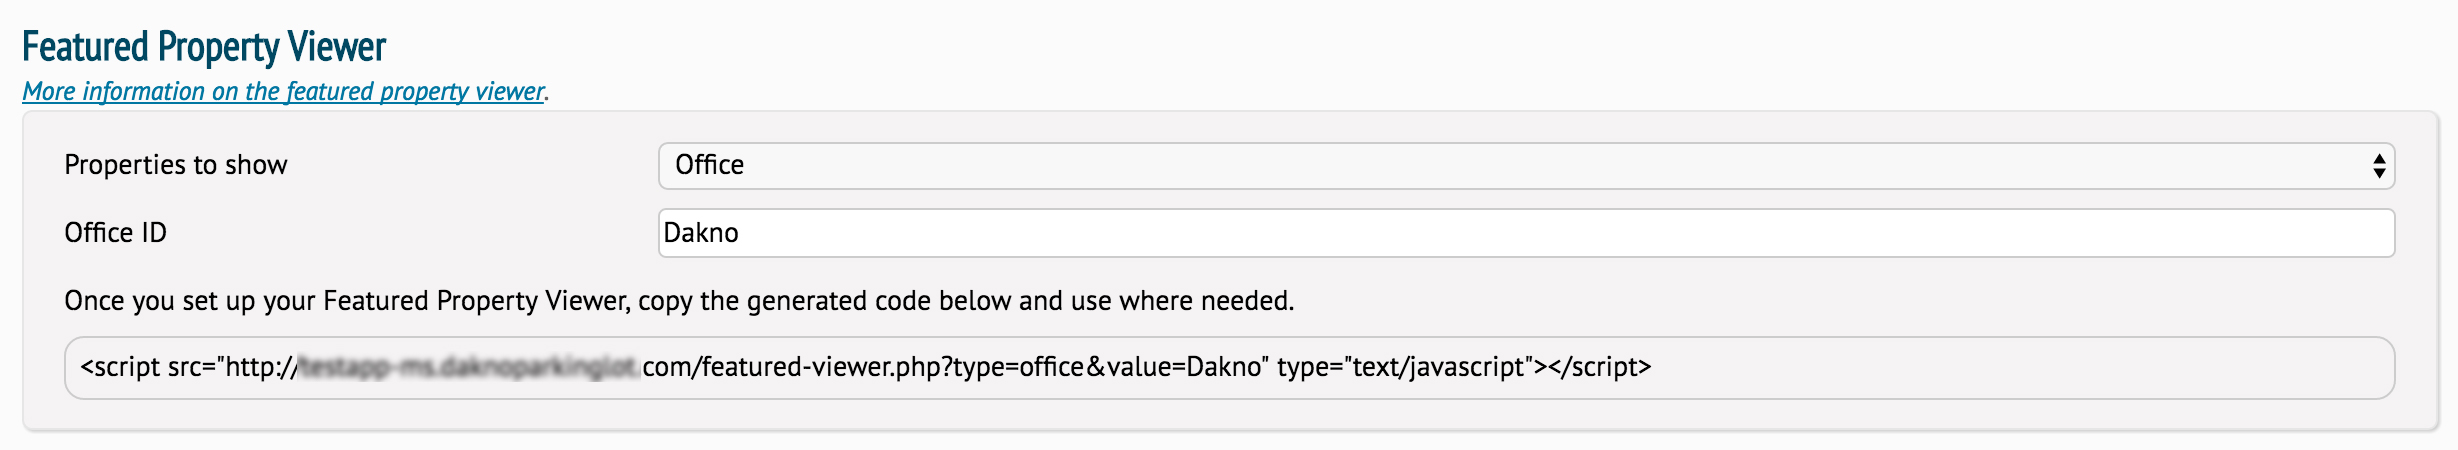Focus the Office ID field containing Dakno
This screenshot has width=2458, height=450.
pyautogui.click(x=1526, y=232)
